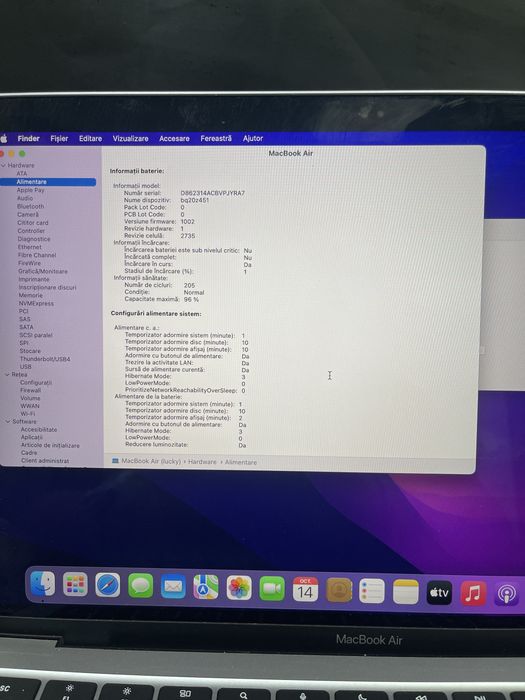The image size is (525, 700).
Task: Select Imprimante in the sidebar
Action: click(x=34, y=279)
